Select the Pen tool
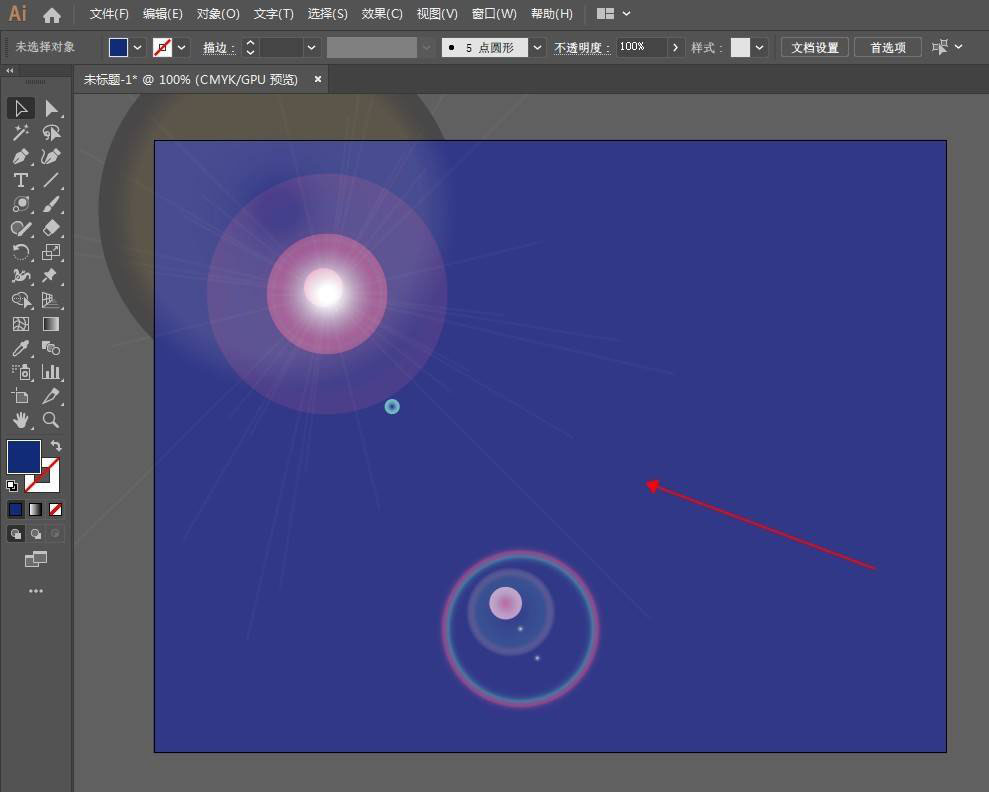 point(21,156)
